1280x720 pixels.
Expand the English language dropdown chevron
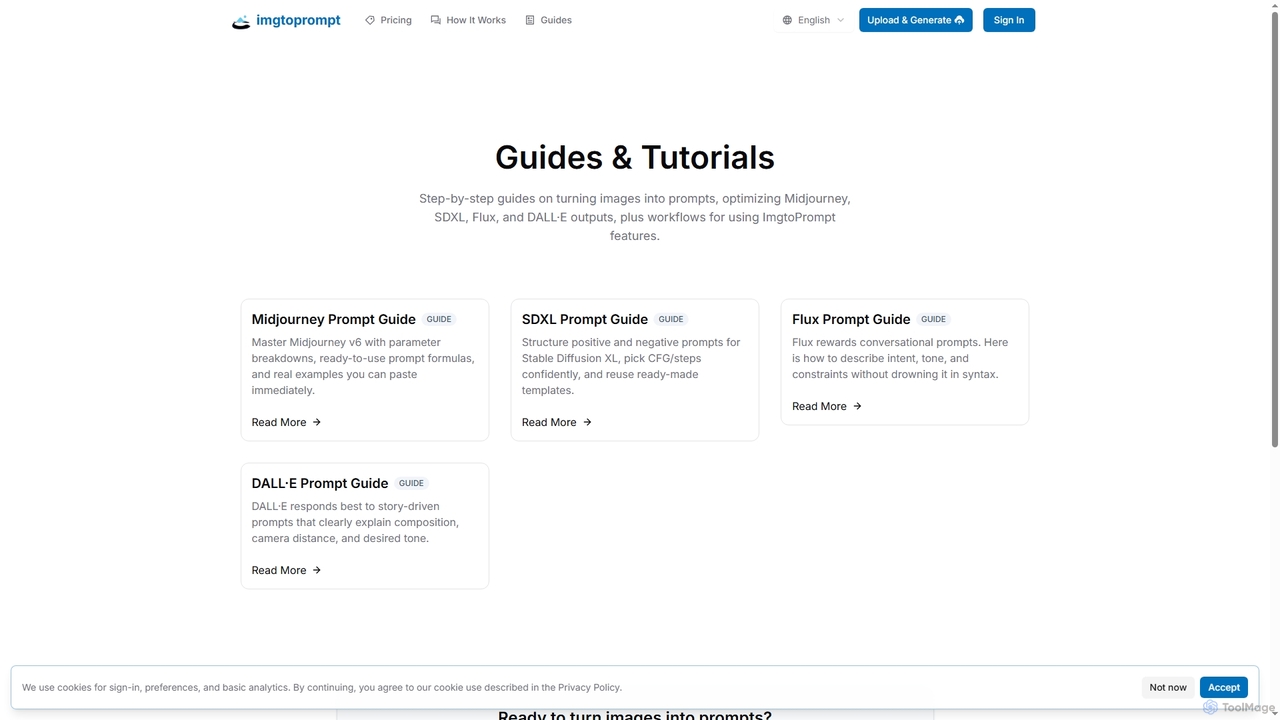[840, 20]
